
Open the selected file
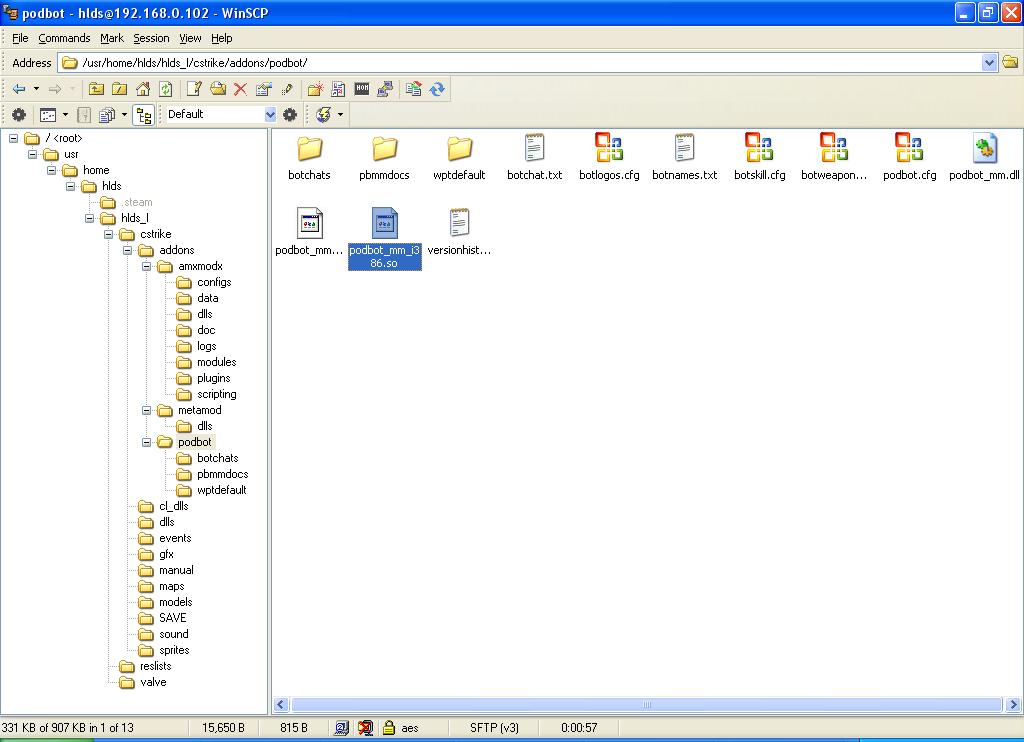(217, 89)
